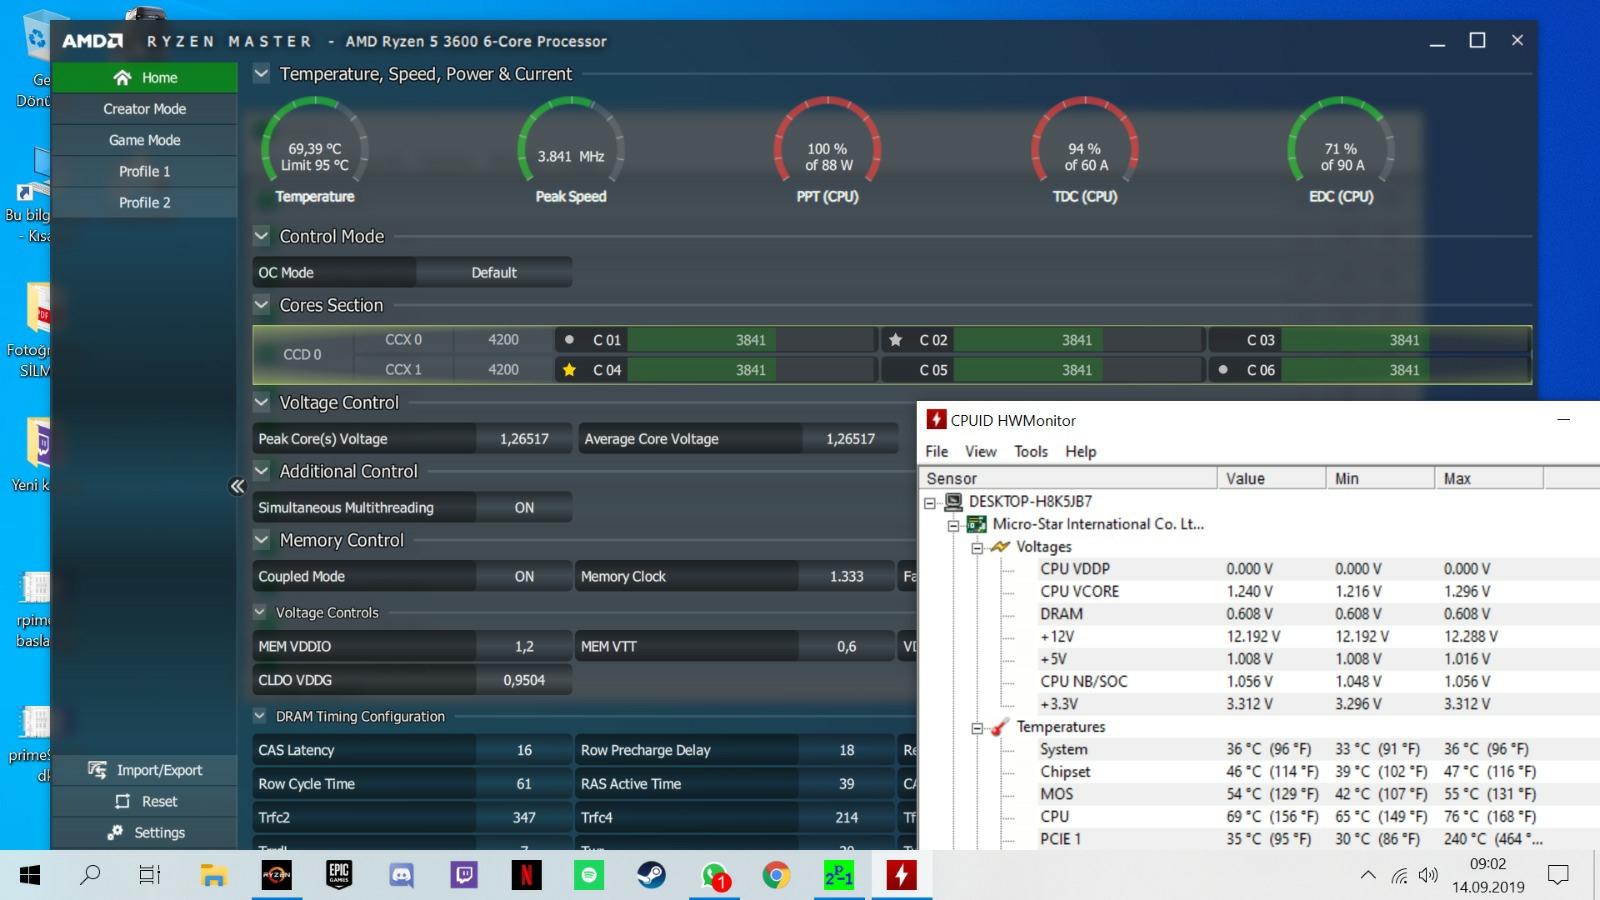Collapse the Additional Control section

(262, 470)
